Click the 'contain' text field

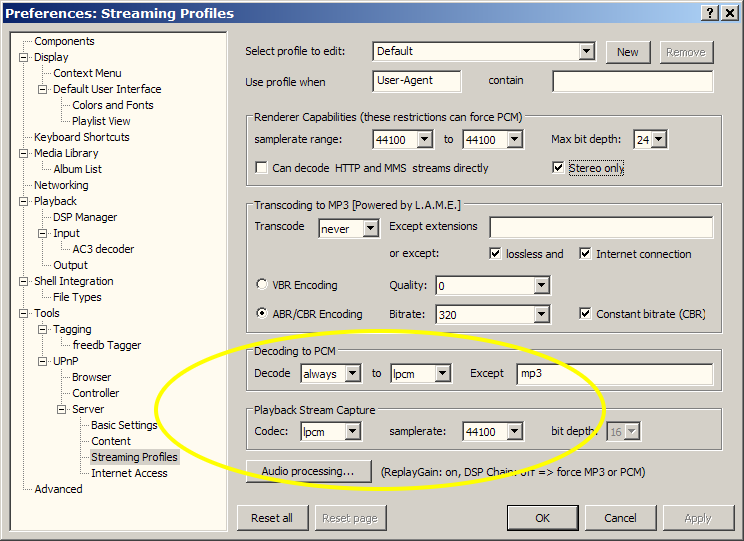point(632,81)
